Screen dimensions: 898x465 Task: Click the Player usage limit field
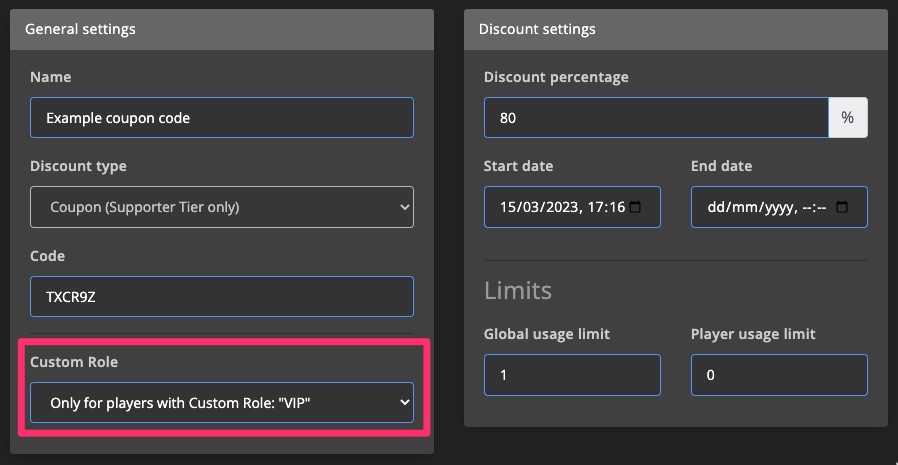(x=779, y=375)
